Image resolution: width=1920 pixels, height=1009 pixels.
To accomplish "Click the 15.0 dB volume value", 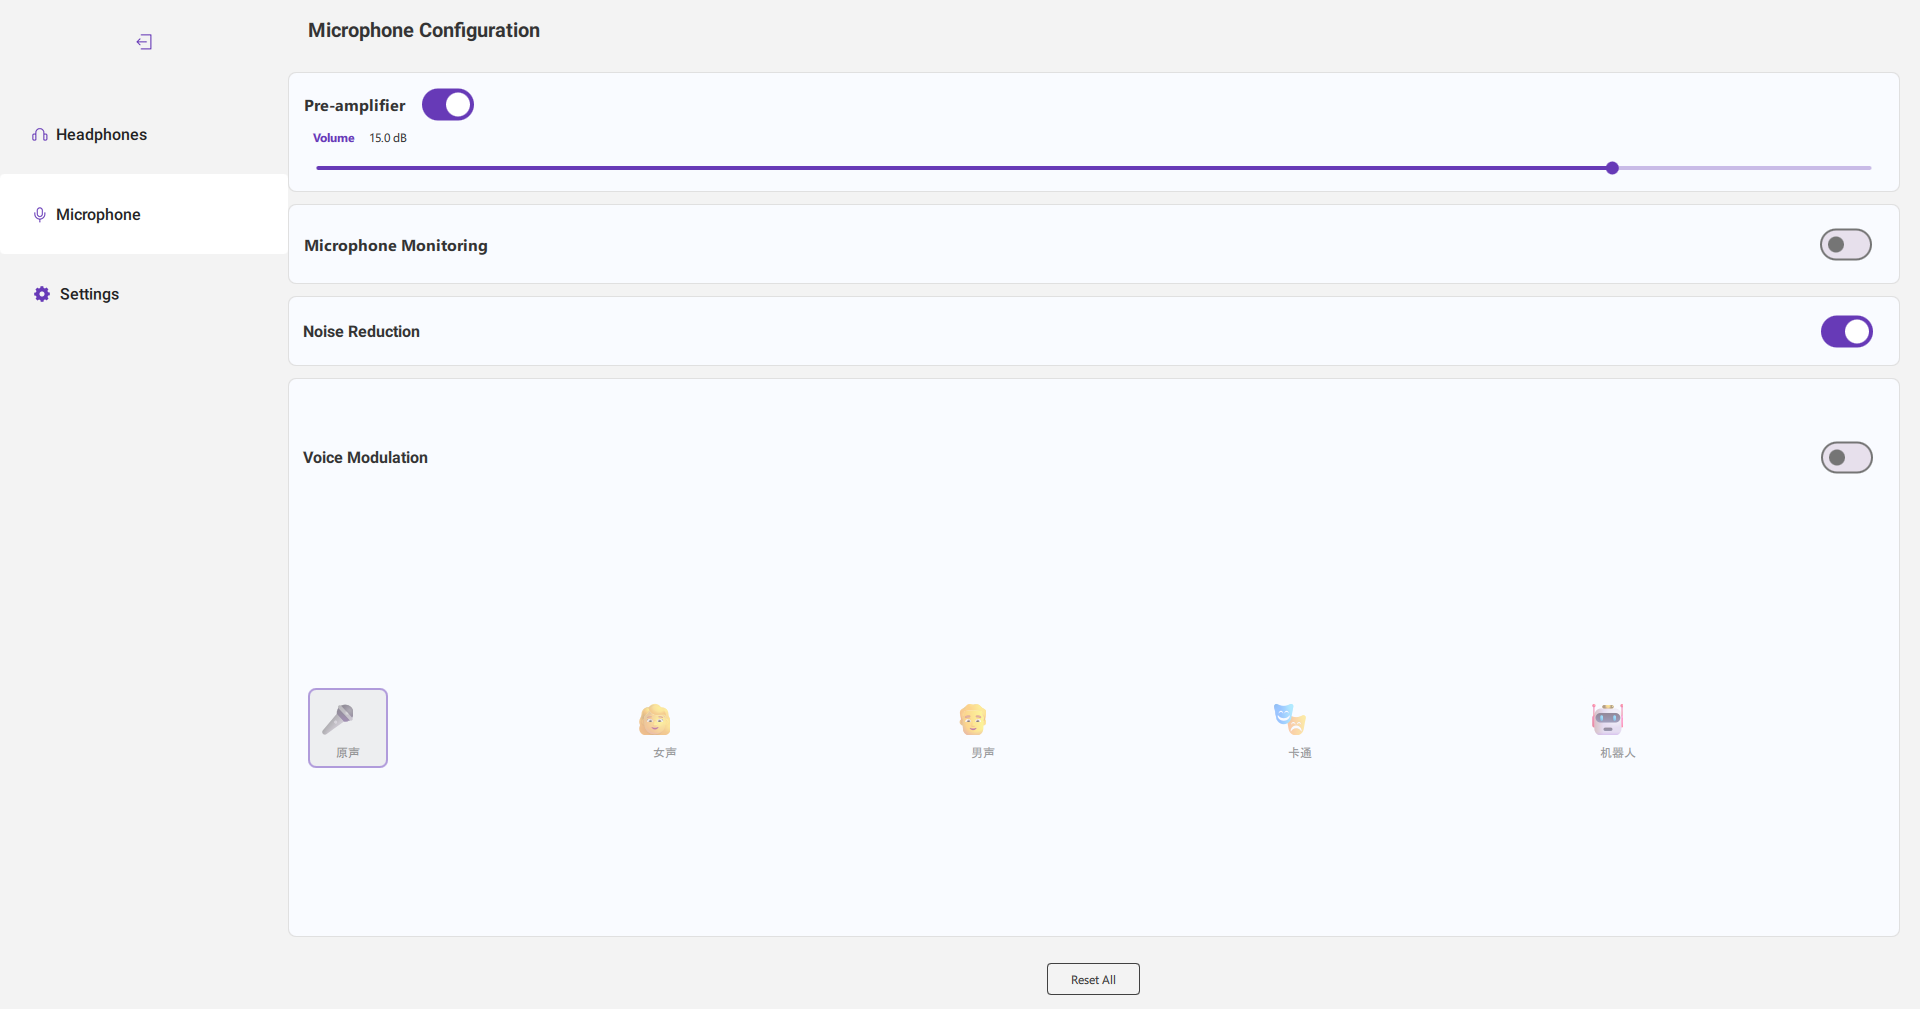I will [x=388, y=138].
